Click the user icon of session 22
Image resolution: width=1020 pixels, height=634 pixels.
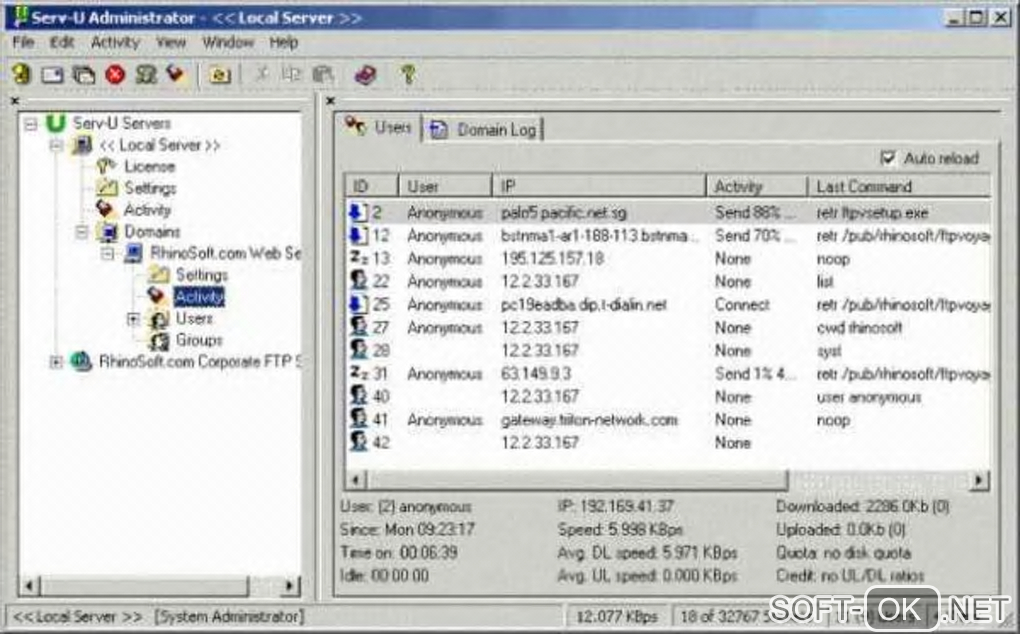click(358, 281)
